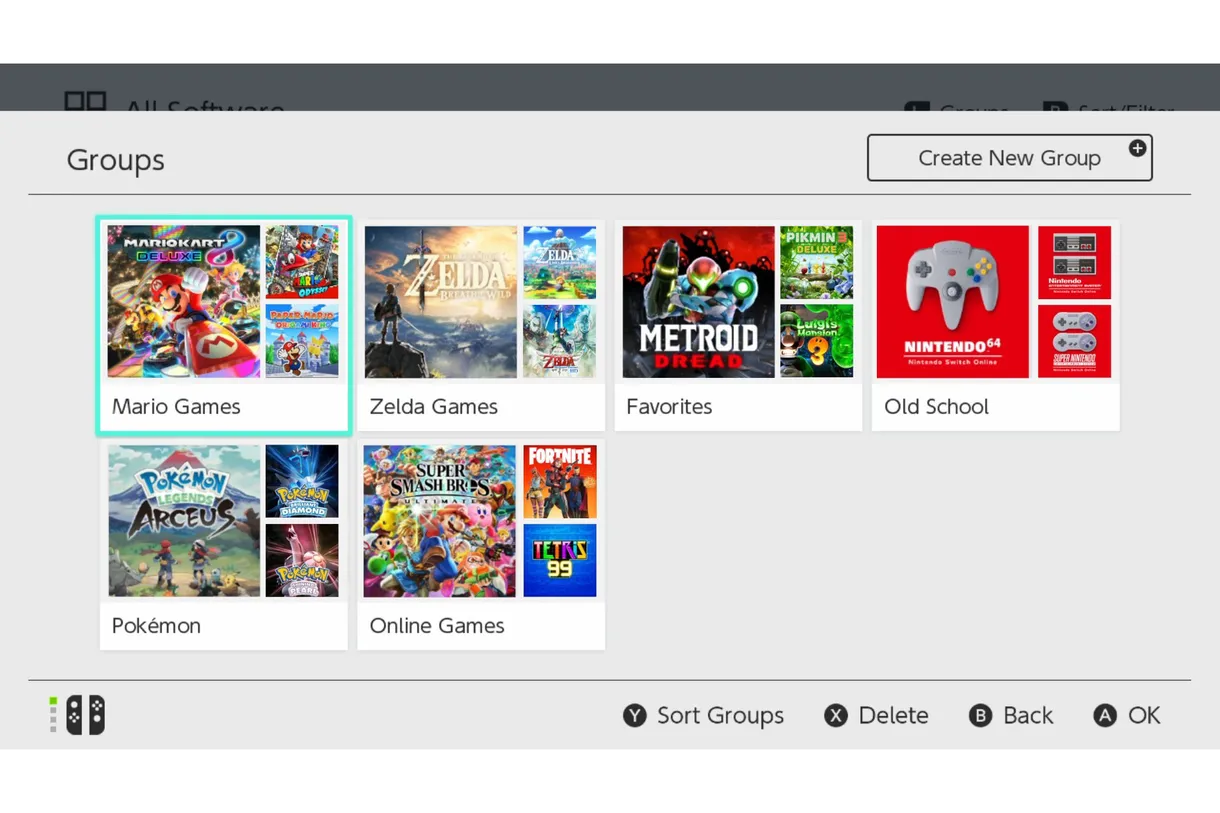Click the plus icon on Create New Group
1220x813 pixels.
click(x=1137, y=149)
